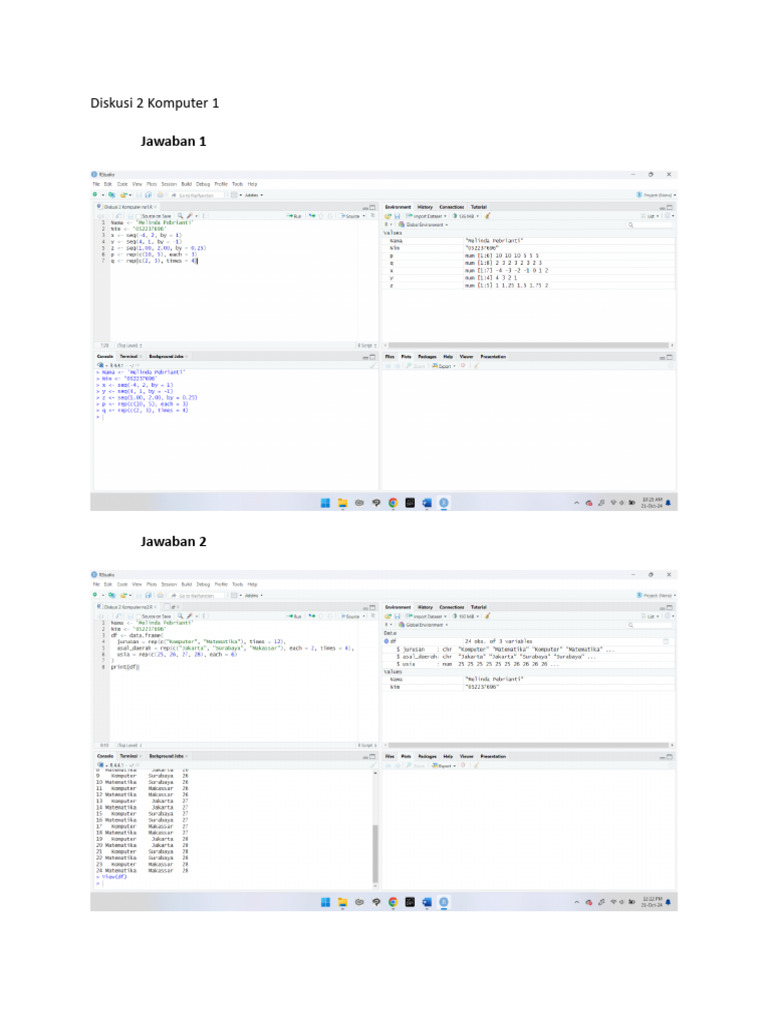Click the Go to file/function field in Jawaban 1

tap(197, 195)
